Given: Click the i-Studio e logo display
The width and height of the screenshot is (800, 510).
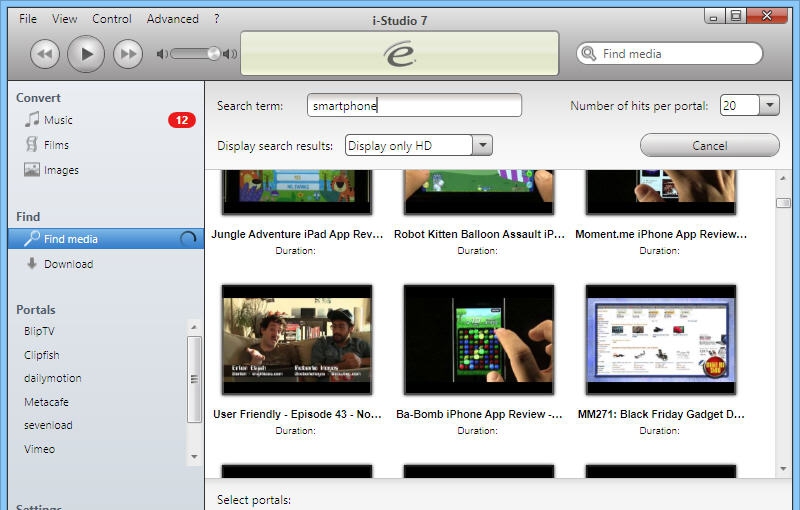Looking at the screenshot, I should pyautogui.click(x=399, y=54).
